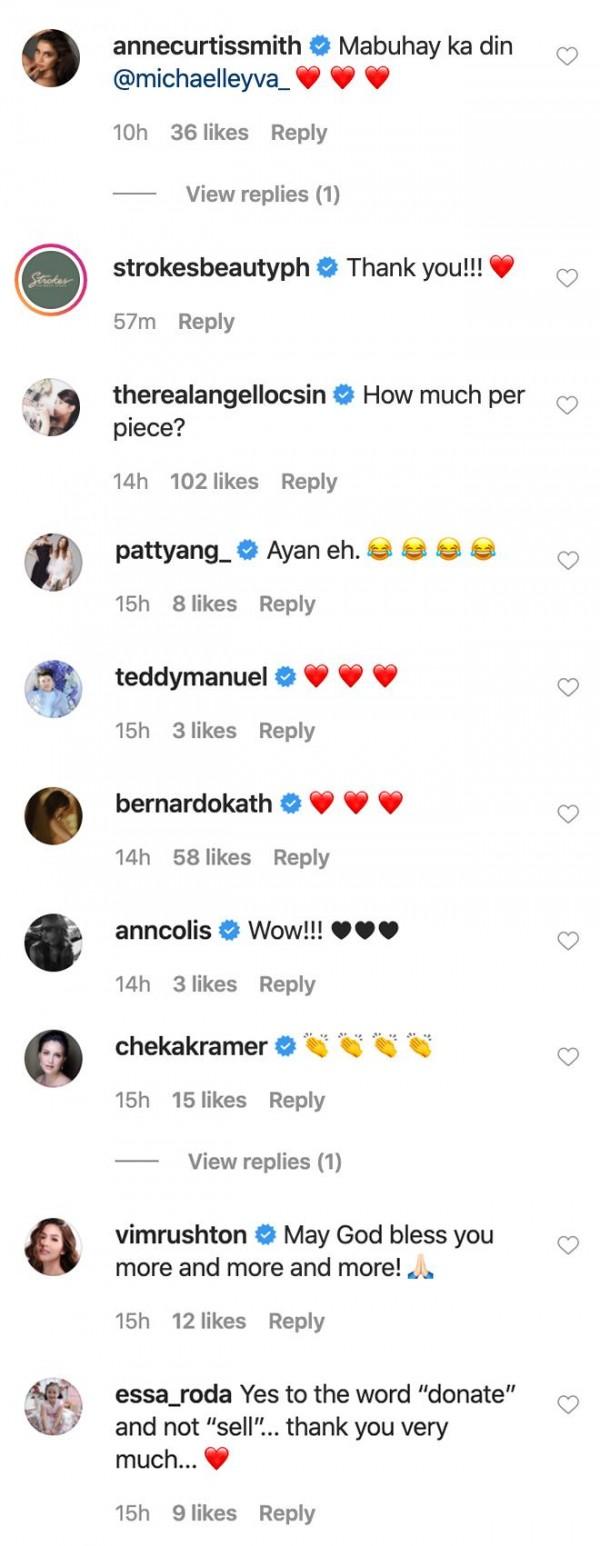Like vimrushton's "May God bless you" comment
This screenshot has width=600, height=1546.
(567, 1246)
